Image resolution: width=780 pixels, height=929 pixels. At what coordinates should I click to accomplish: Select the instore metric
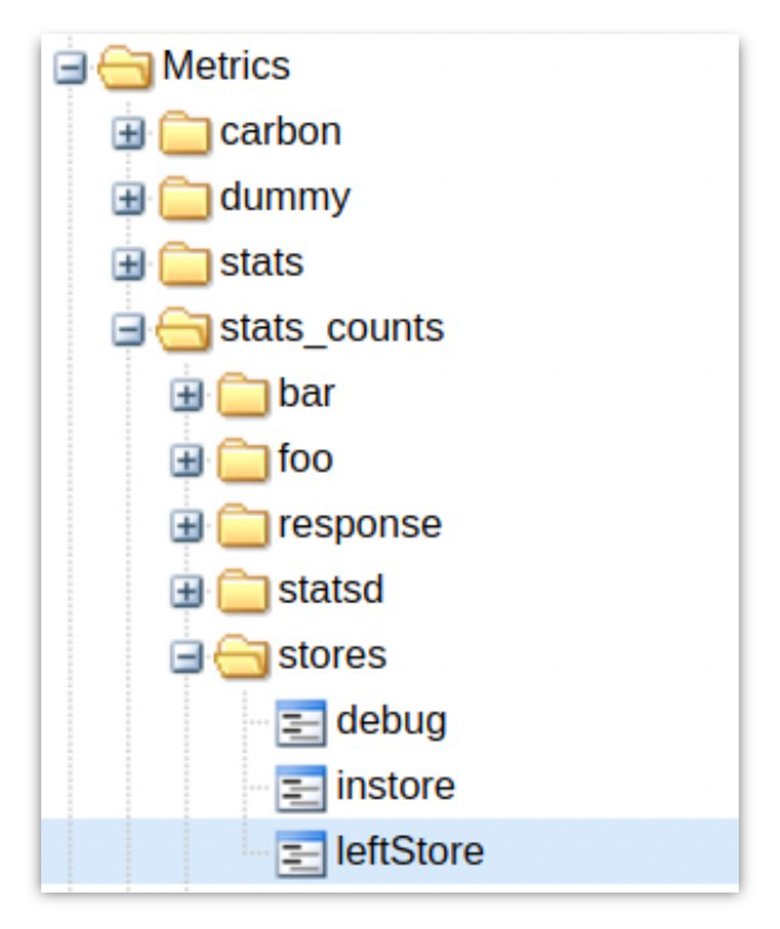point(395,785)
